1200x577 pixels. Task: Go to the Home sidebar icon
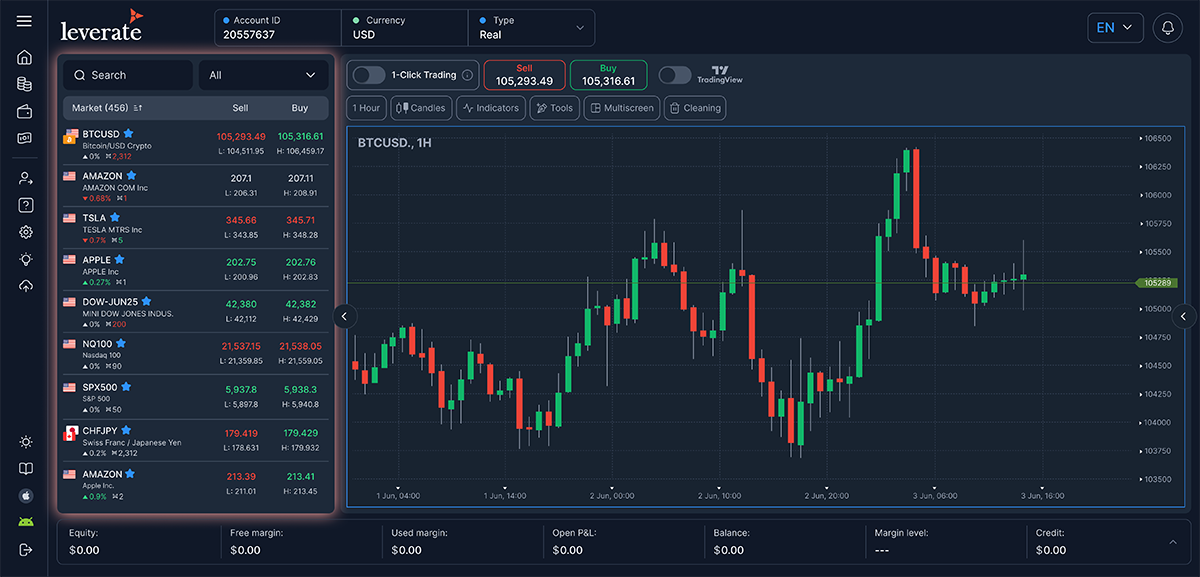tap(25, 57)
